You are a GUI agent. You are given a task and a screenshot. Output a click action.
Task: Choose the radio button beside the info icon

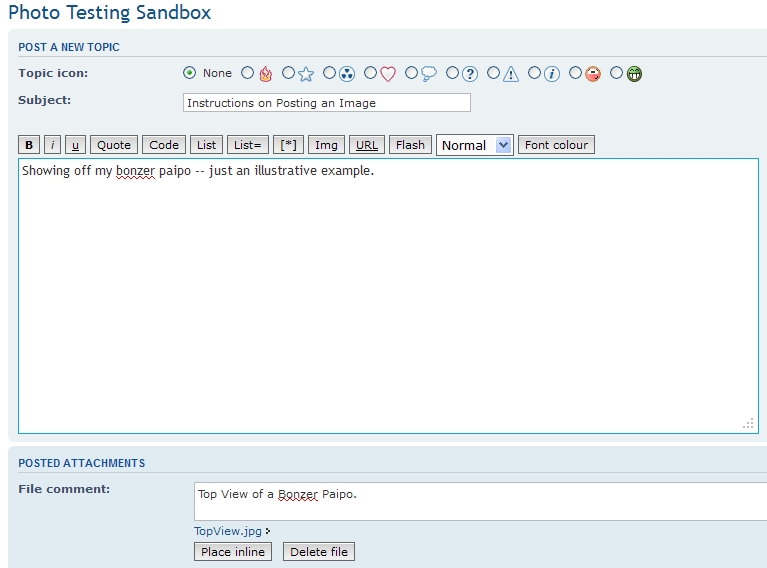[x=535, y=73]
